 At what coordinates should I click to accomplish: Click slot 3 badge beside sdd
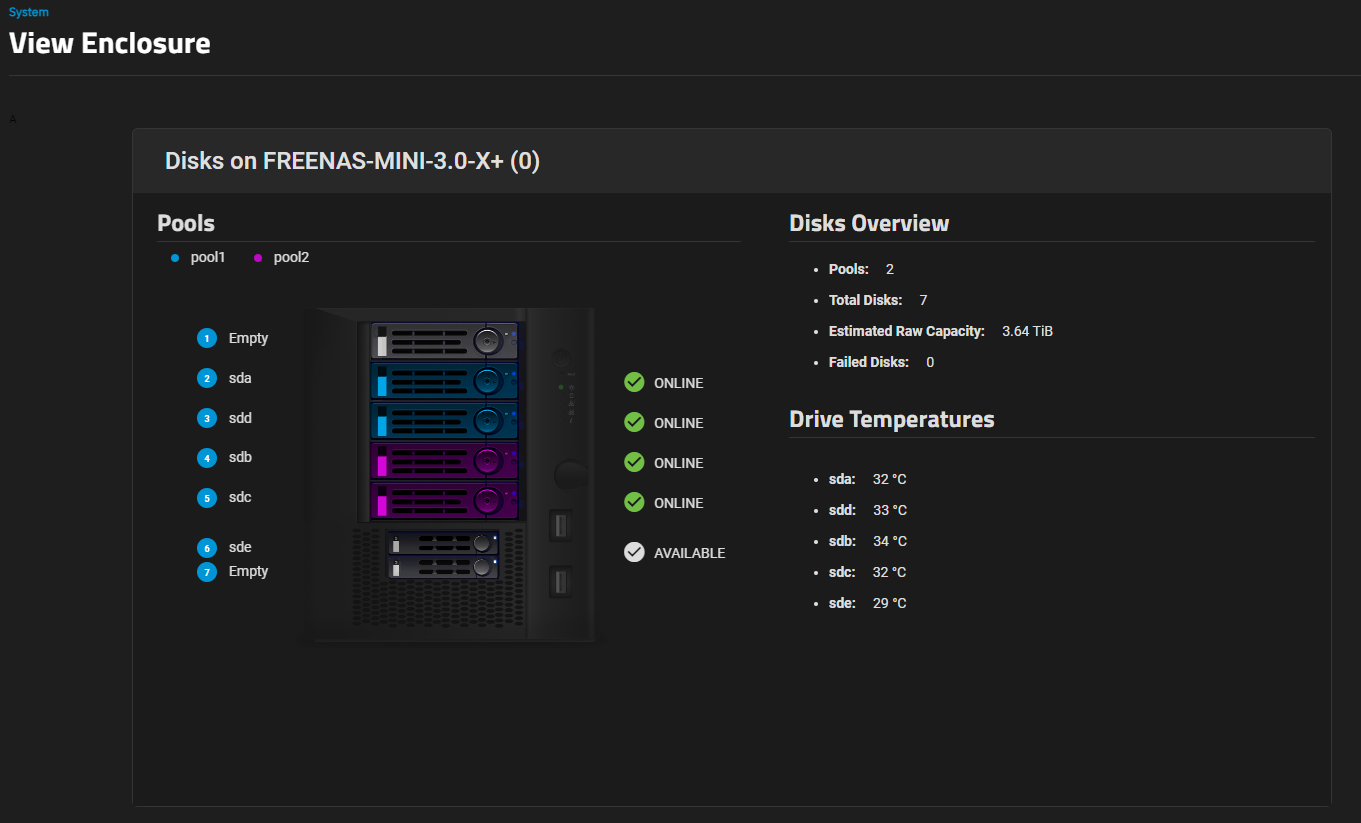[207, 418]
